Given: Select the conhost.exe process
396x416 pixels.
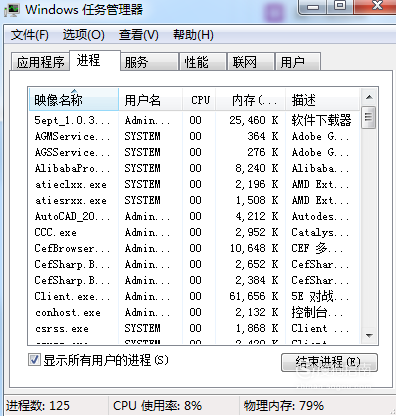Looking at the screenshot, I should 194,312.
